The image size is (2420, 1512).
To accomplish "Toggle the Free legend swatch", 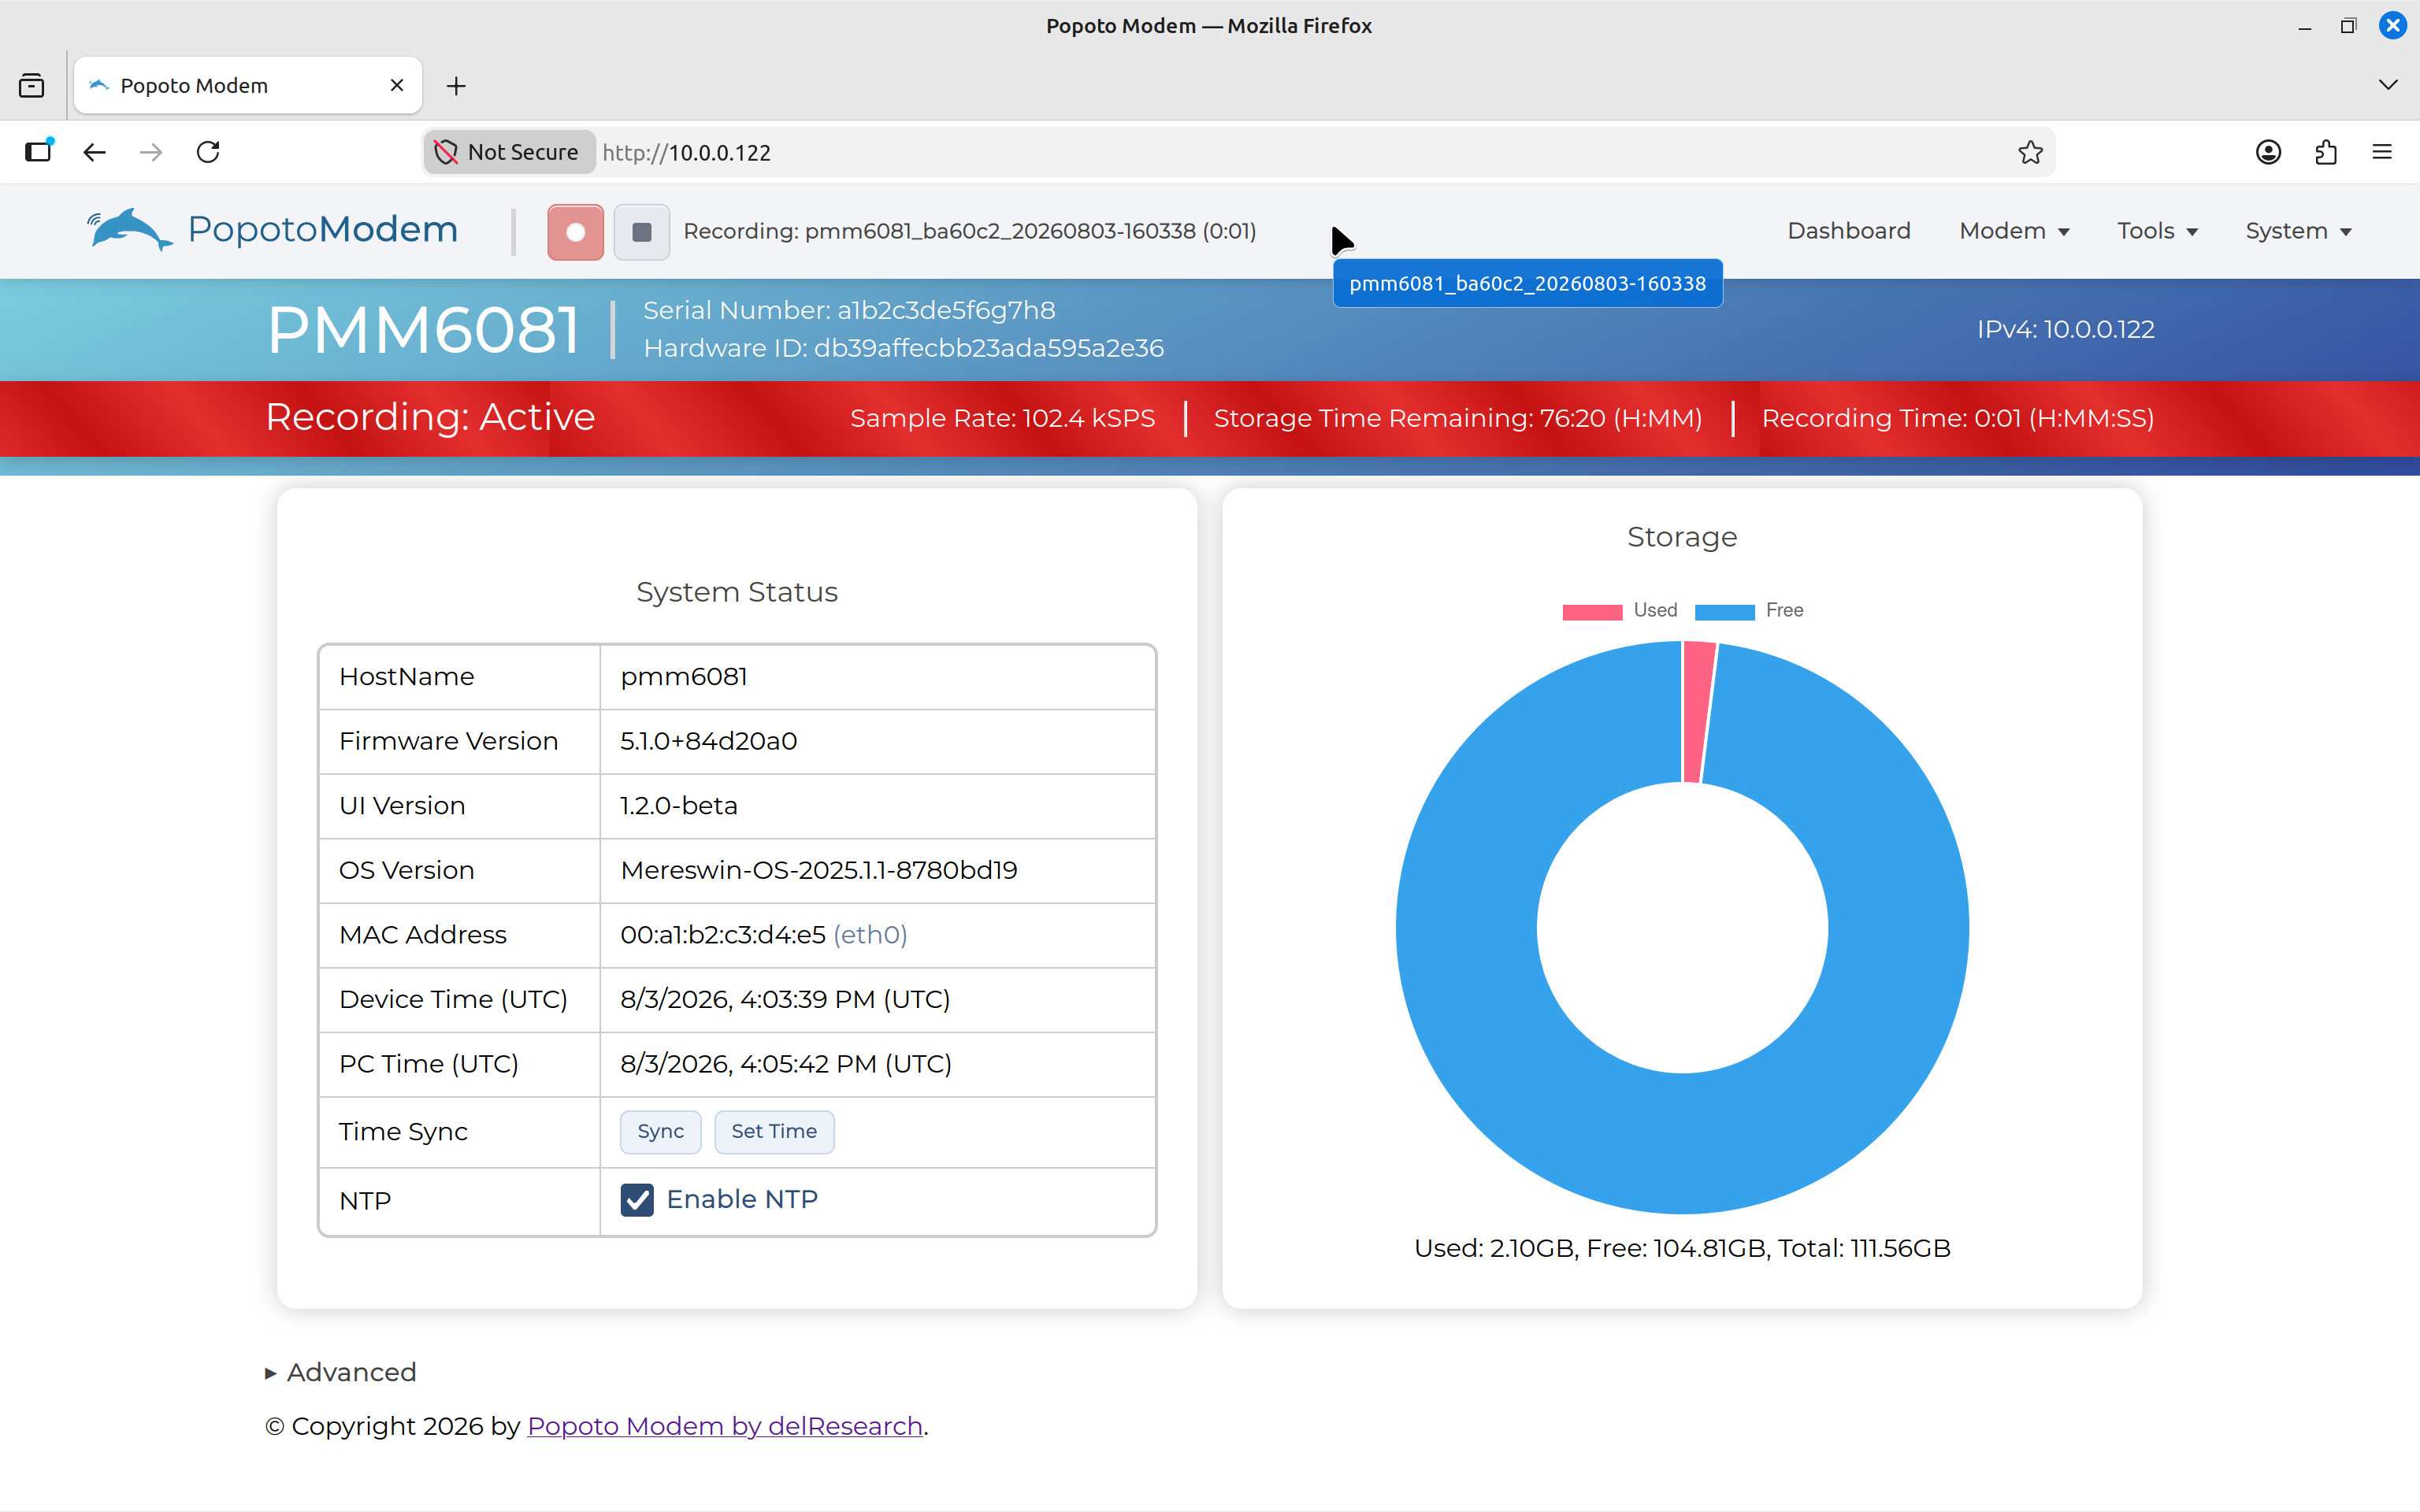I will [1724, 611].
